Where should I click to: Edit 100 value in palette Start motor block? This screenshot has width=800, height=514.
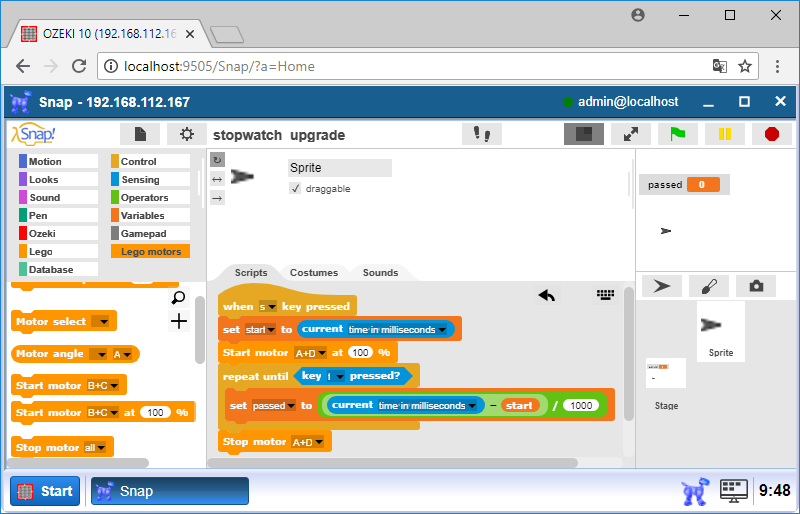[155, 412]
